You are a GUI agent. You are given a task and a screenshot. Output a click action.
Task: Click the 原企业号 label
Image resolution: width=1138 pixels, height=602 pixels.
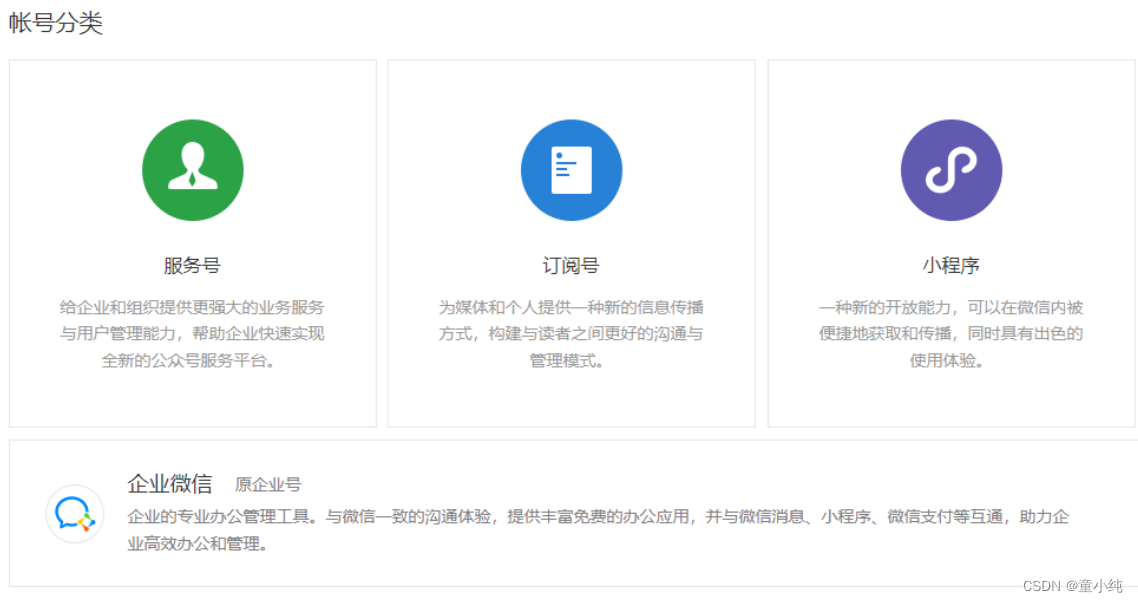click(268, 484)
